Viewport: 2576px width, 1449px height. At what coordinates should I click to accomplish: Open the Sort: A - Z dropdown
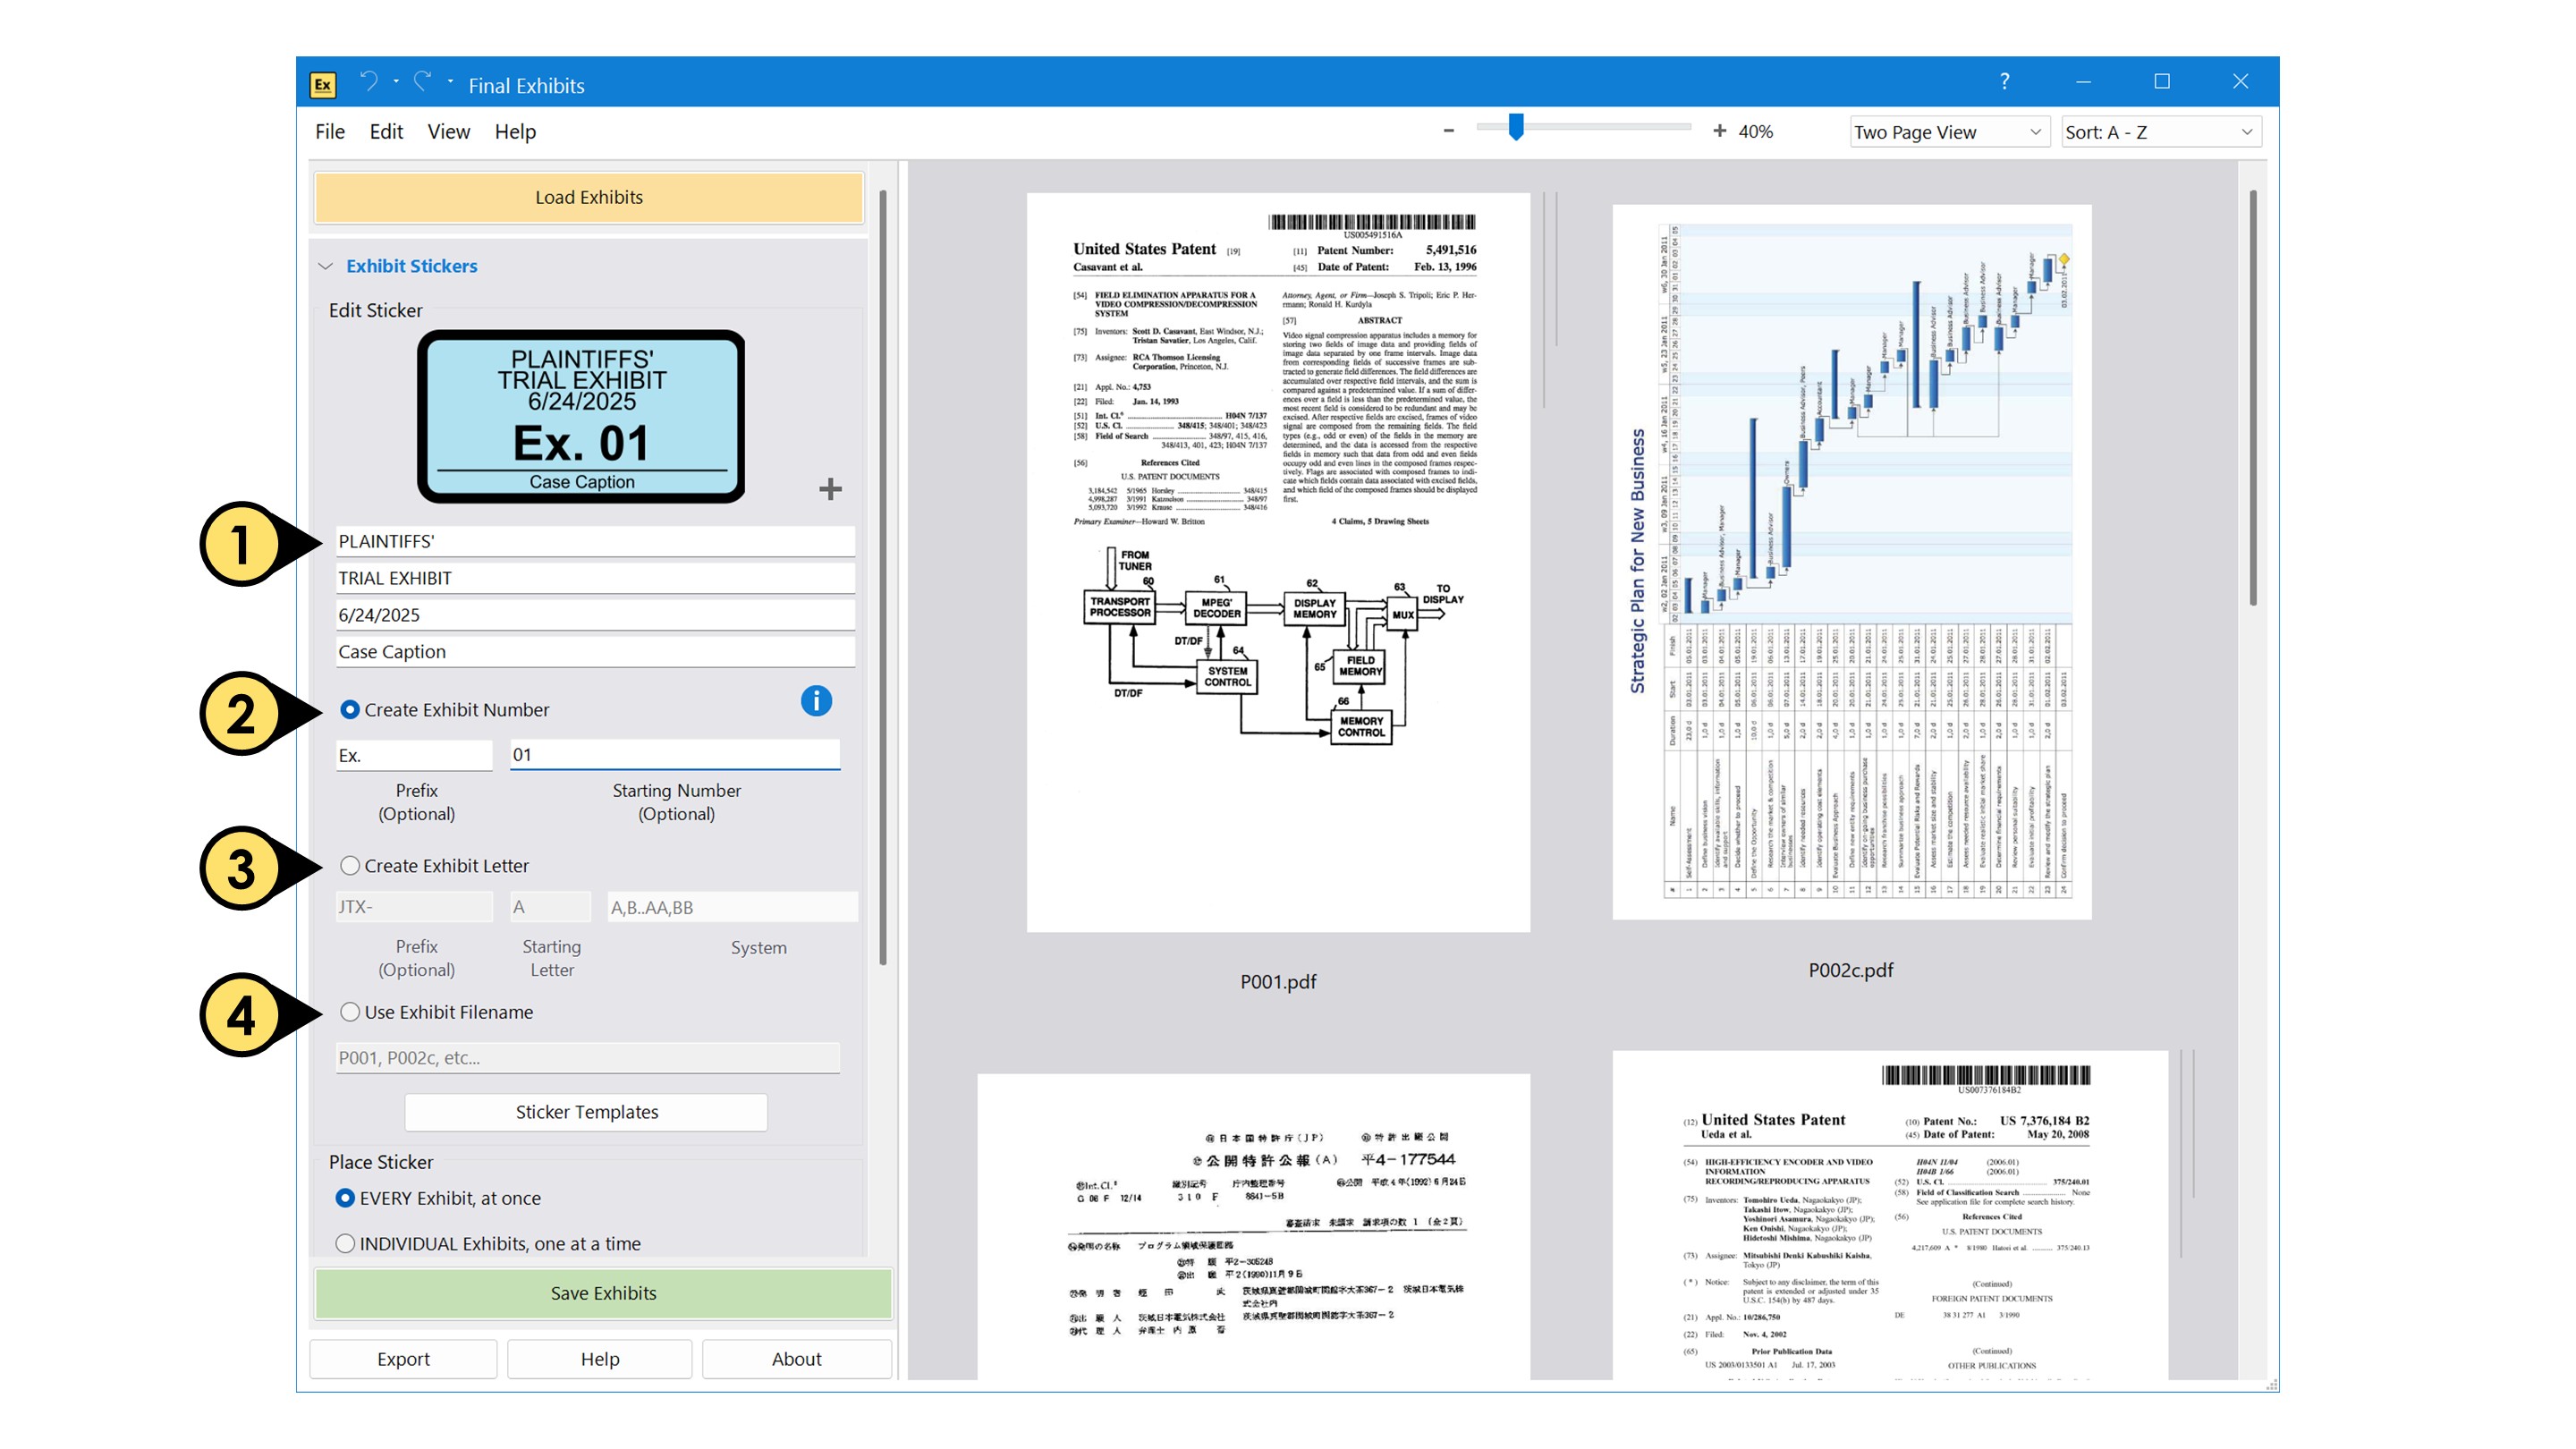point(2160,132)
